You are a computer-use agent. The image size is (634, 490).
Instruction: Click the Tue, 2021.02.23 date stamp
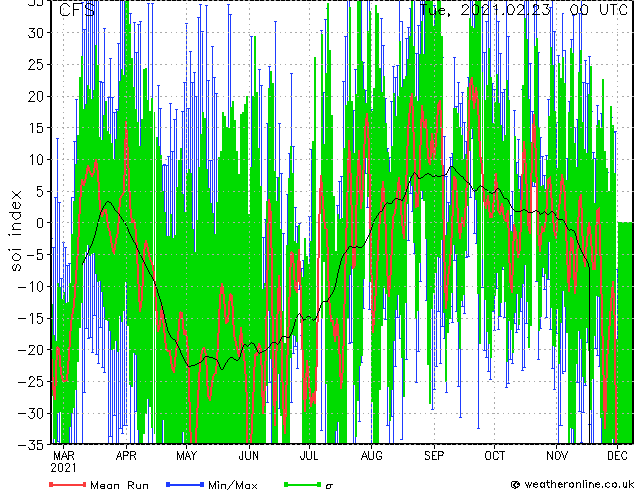pos(485,10)
